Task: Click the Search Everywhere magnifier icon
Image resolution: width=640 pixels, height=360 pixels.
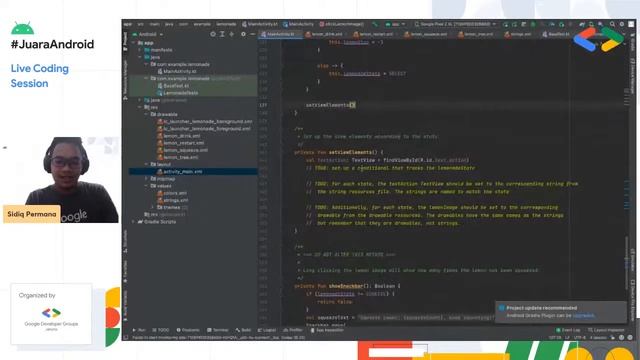Action: (x=612, y=24)
